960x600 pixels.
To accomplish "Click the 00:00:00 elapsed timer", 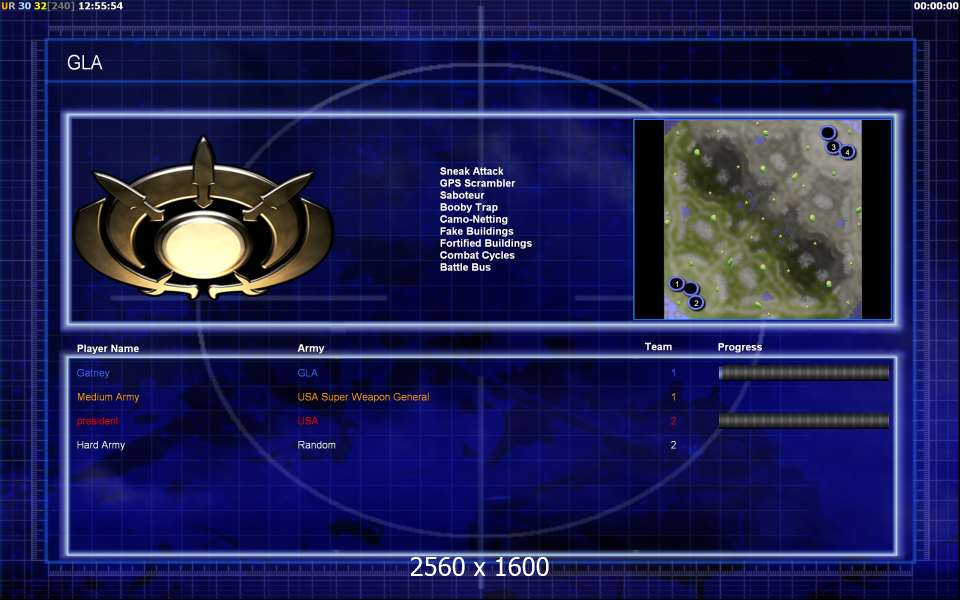I will [x=936, y=6].
